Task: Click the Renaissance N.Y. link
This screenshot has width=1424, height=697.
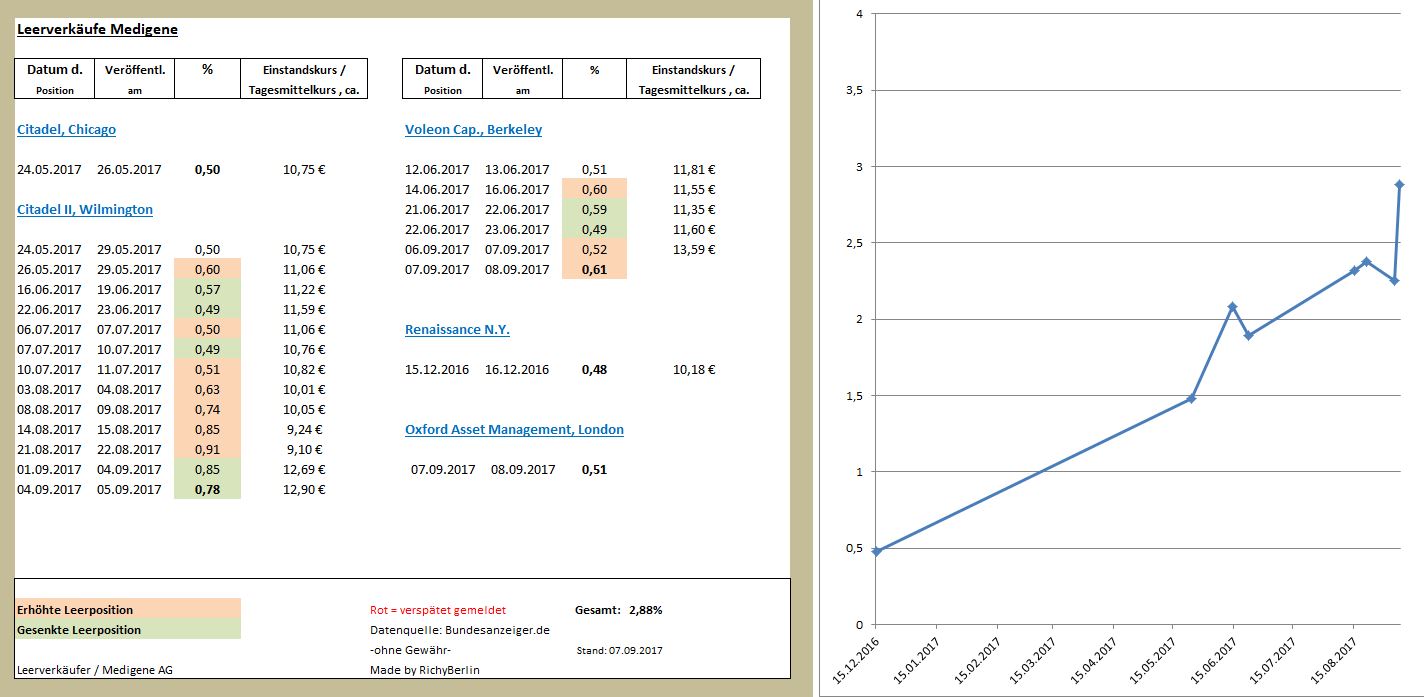Action: (455, 329)
